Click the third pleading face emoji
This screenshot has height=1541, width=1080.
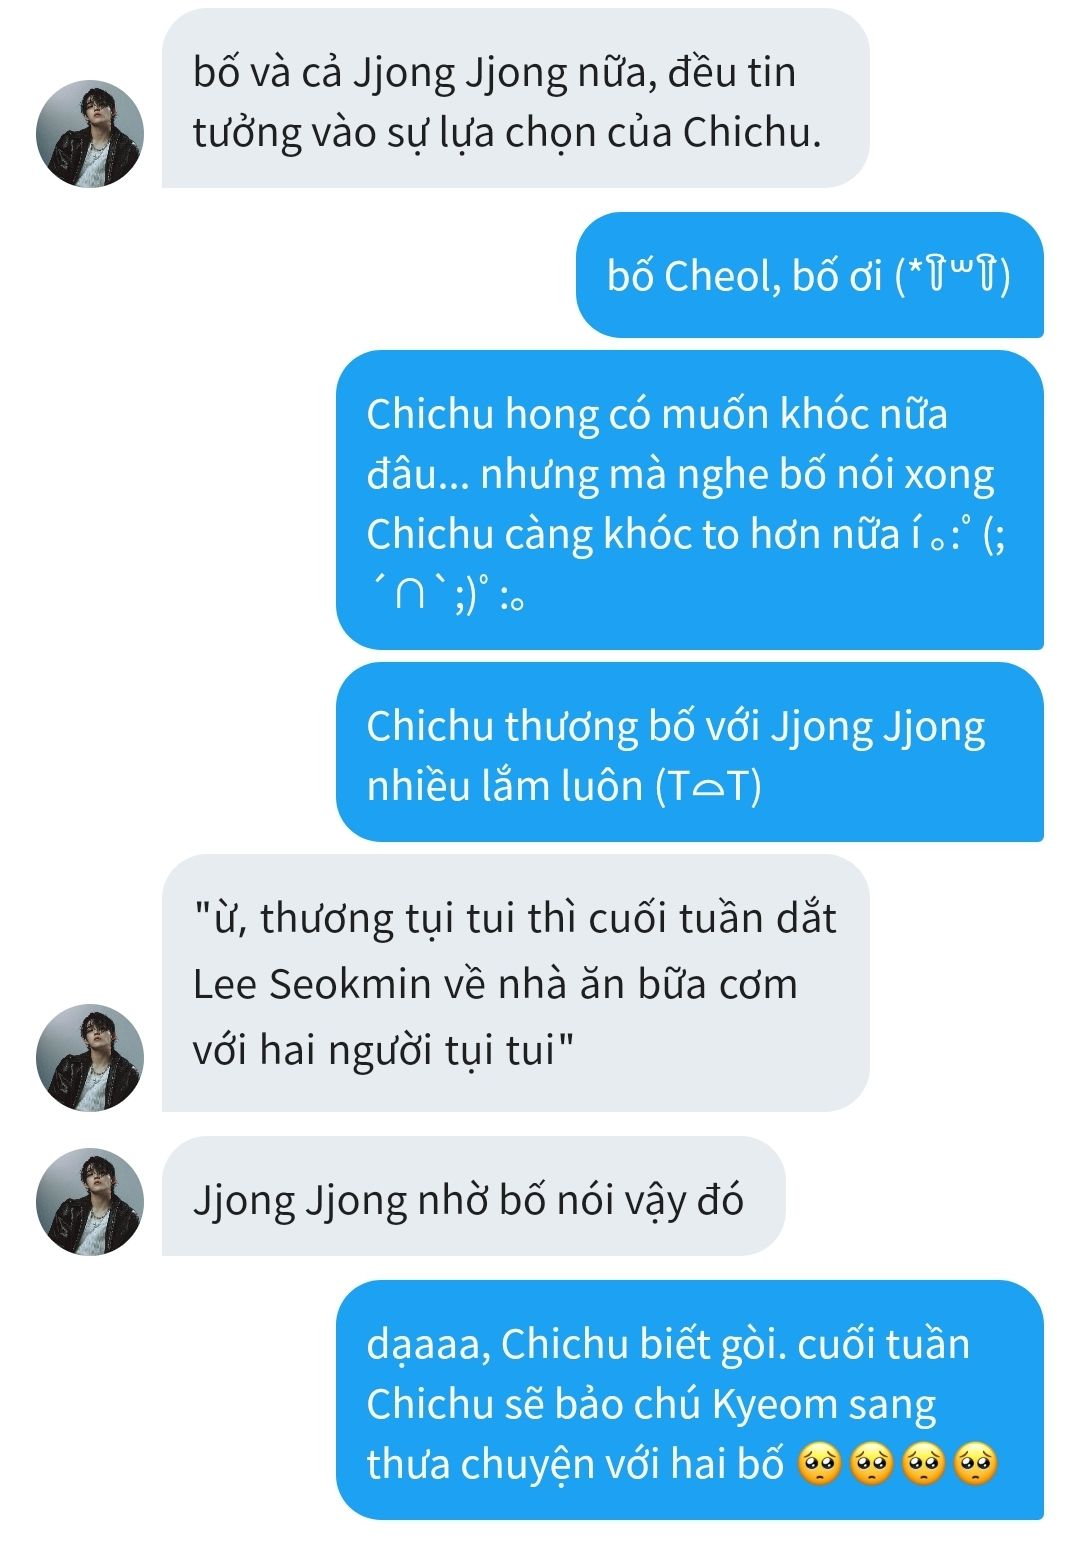pyautogui.click(x=924, y=1466)
